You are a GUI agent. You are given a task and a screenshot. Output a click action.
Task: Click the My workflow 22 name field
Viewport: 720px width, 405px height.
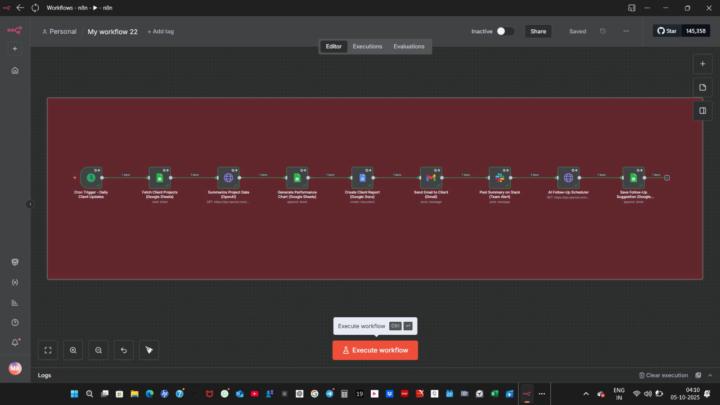pyautogui.click(x=112, y=32)
